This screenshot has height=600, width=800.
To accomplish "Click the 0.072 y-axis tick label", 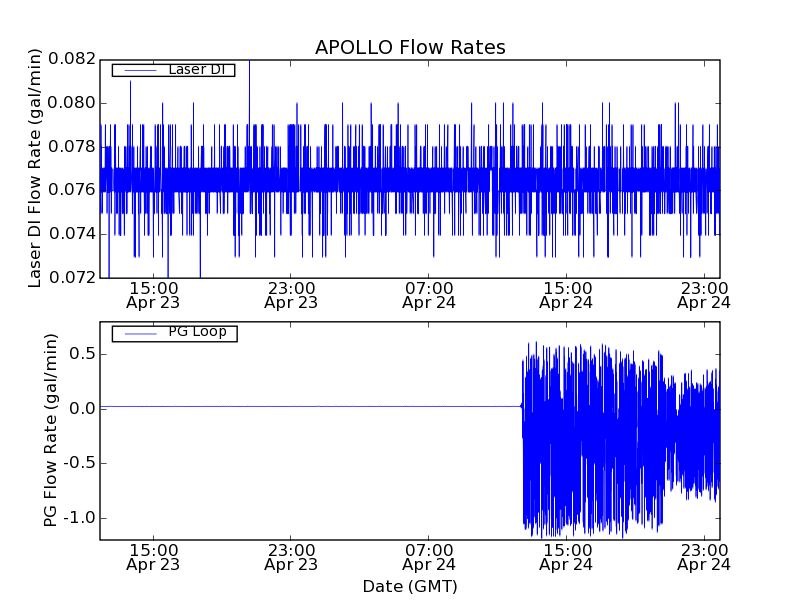I will click(72, 278).
